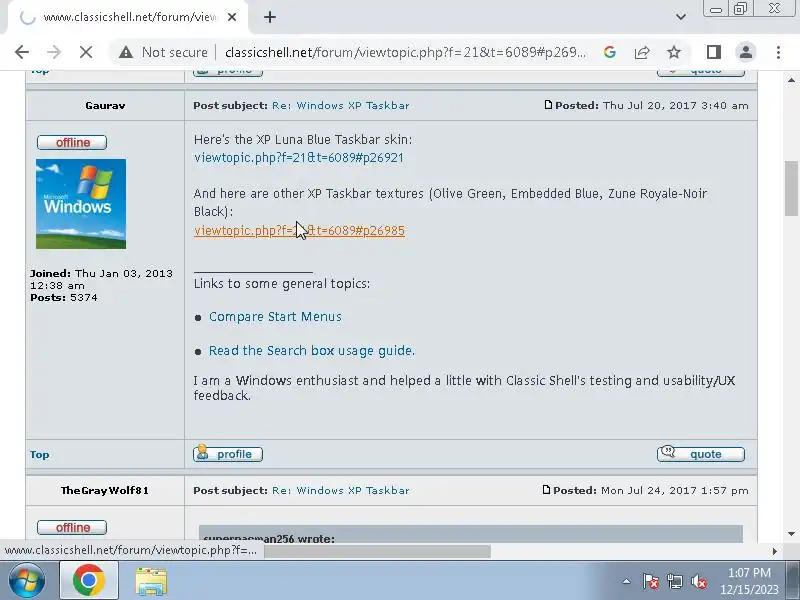Click the Google icon in the address bar
800x600 pixels.
609,52
